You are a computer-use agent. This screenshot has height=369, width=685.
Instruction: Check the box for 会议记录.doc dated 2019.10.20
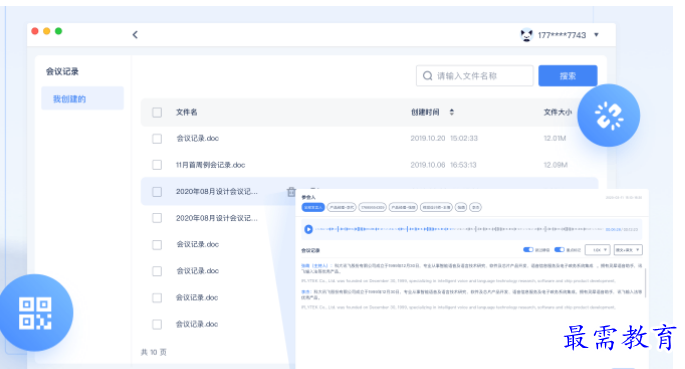point(157,139)
